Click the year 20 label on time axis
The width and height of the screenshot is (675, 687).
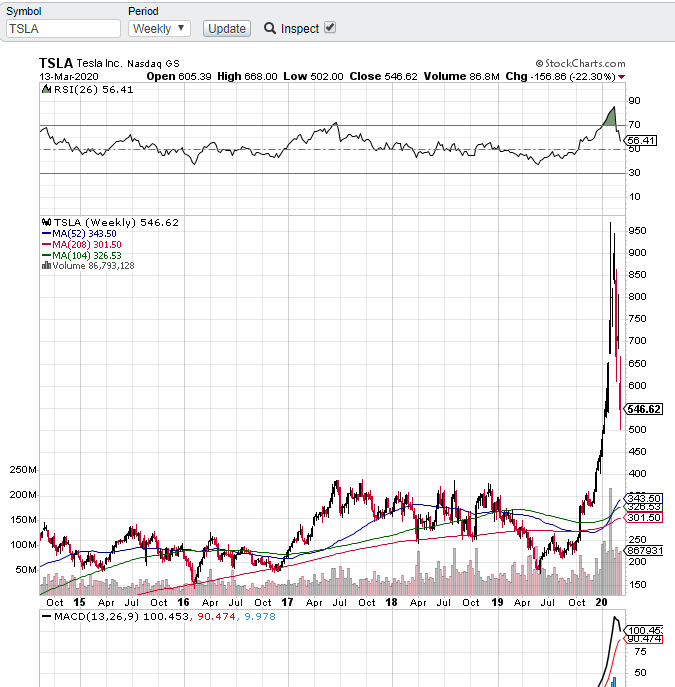pyautogui.click(x=601, y=602)
